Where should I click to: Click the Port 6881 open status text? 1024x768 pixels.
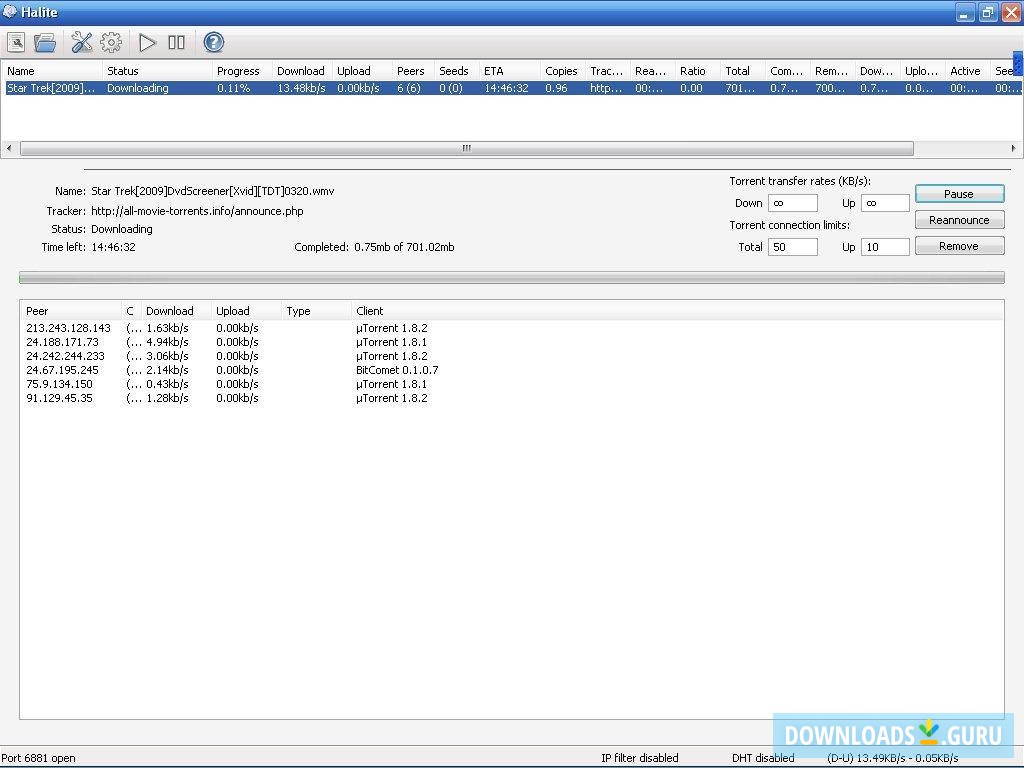click(x=39, y=758)
